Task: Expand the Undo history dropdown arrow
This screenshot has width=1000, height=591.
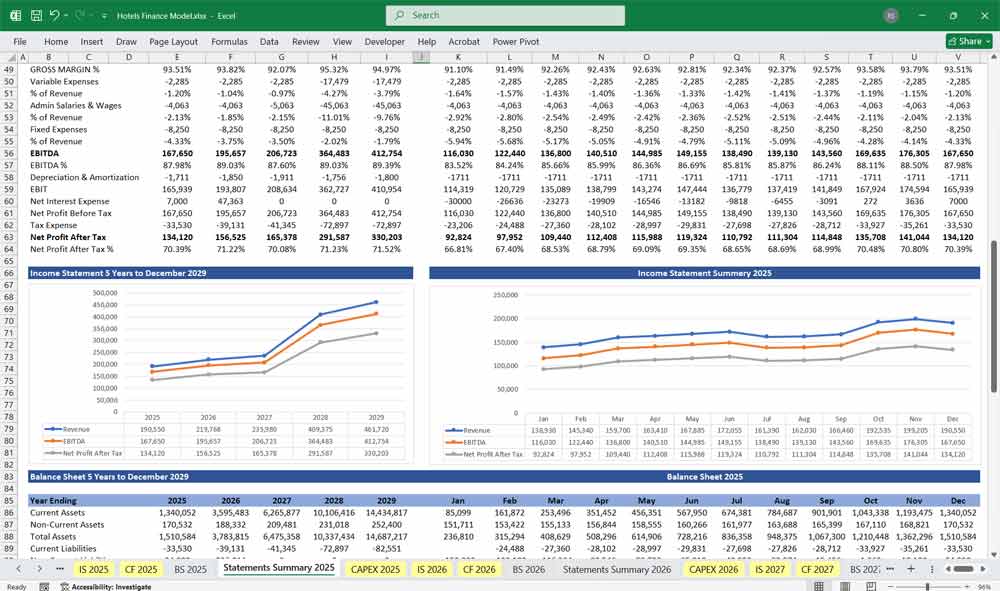Action: (x=66, y=15)
